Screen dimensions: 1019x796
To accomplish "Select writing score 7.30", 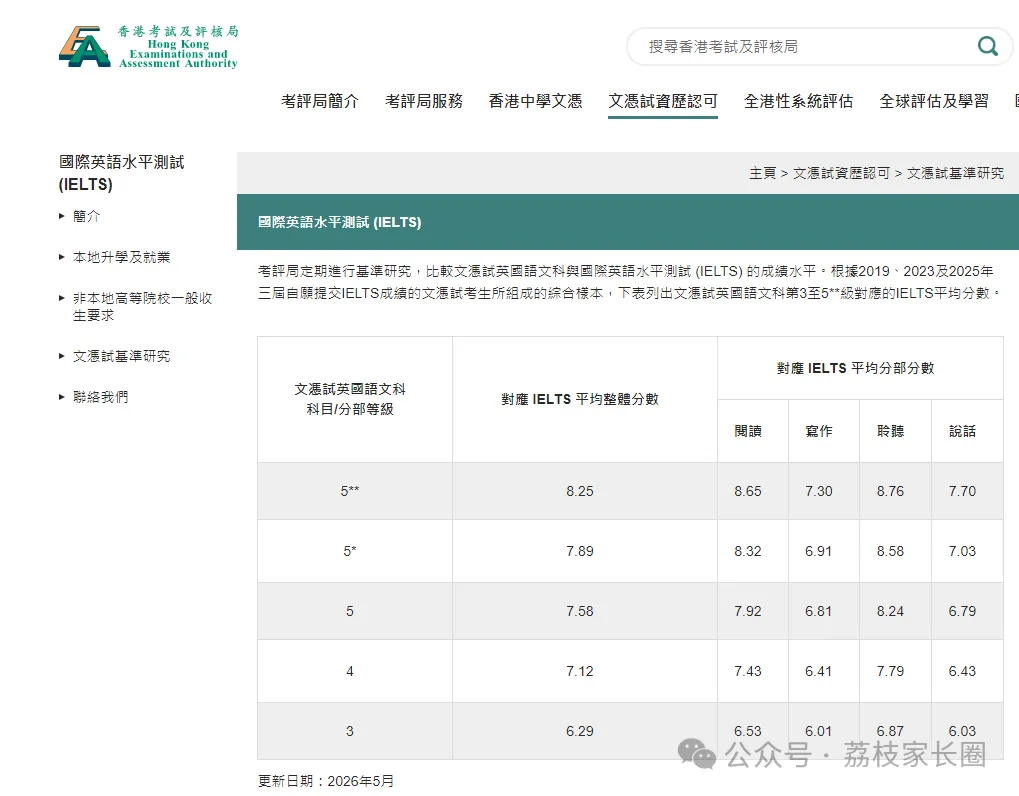I will click(x=819, y=491).
